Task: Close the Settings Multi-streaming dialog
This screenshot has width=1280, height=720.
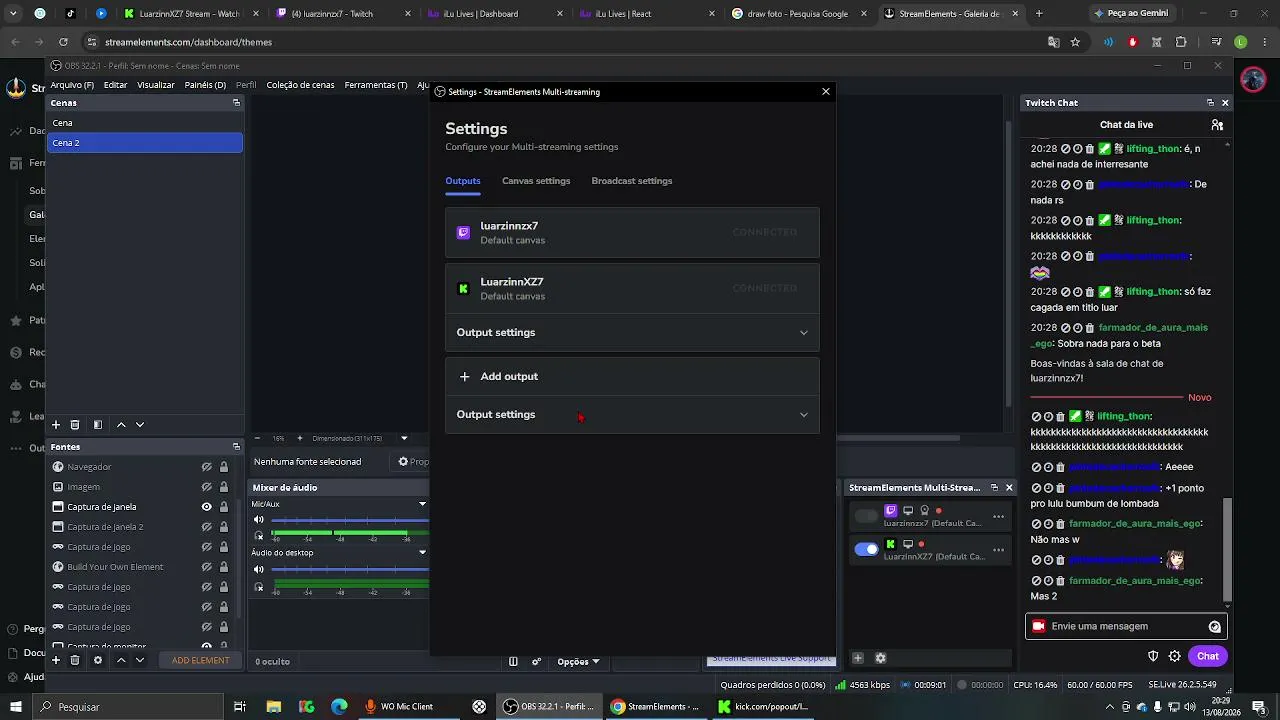Action: [x=825, y=91]
